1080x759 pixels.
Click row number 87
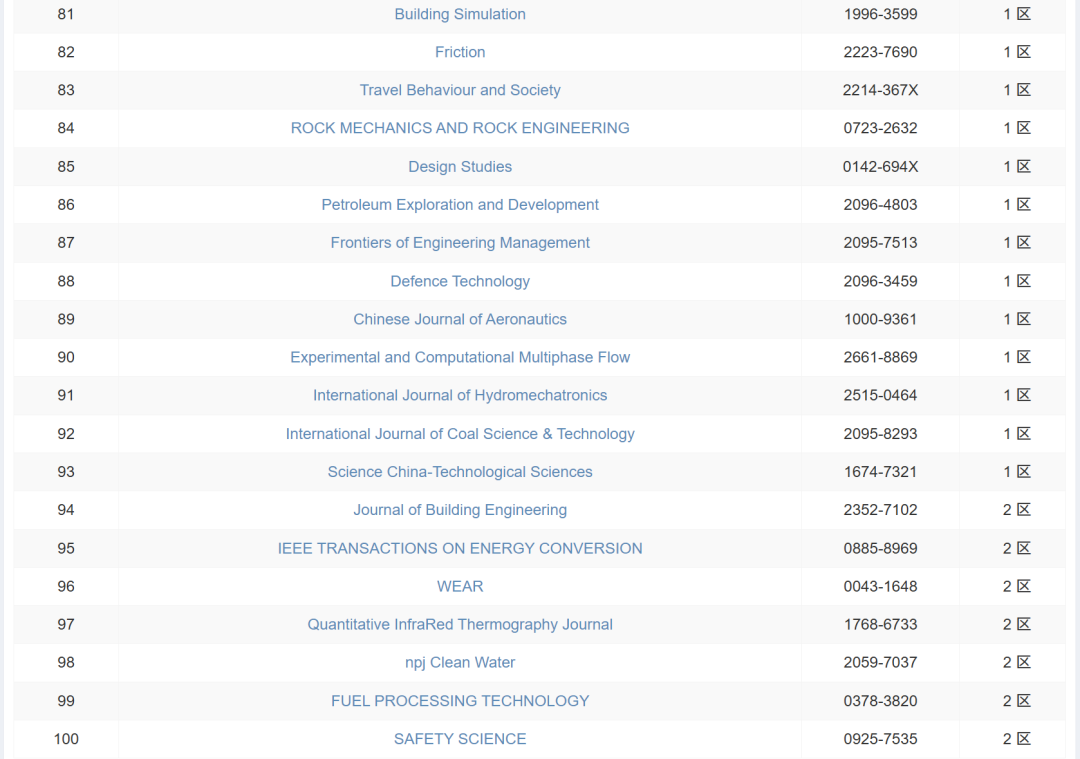65,242
